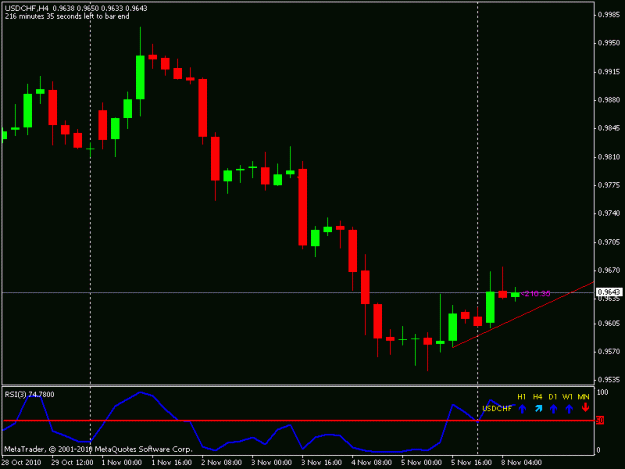This screenshot has height=469, width=625.
Task: Click the 3 Nov 16:00 time axis label
Action: (x=322, y=462)
